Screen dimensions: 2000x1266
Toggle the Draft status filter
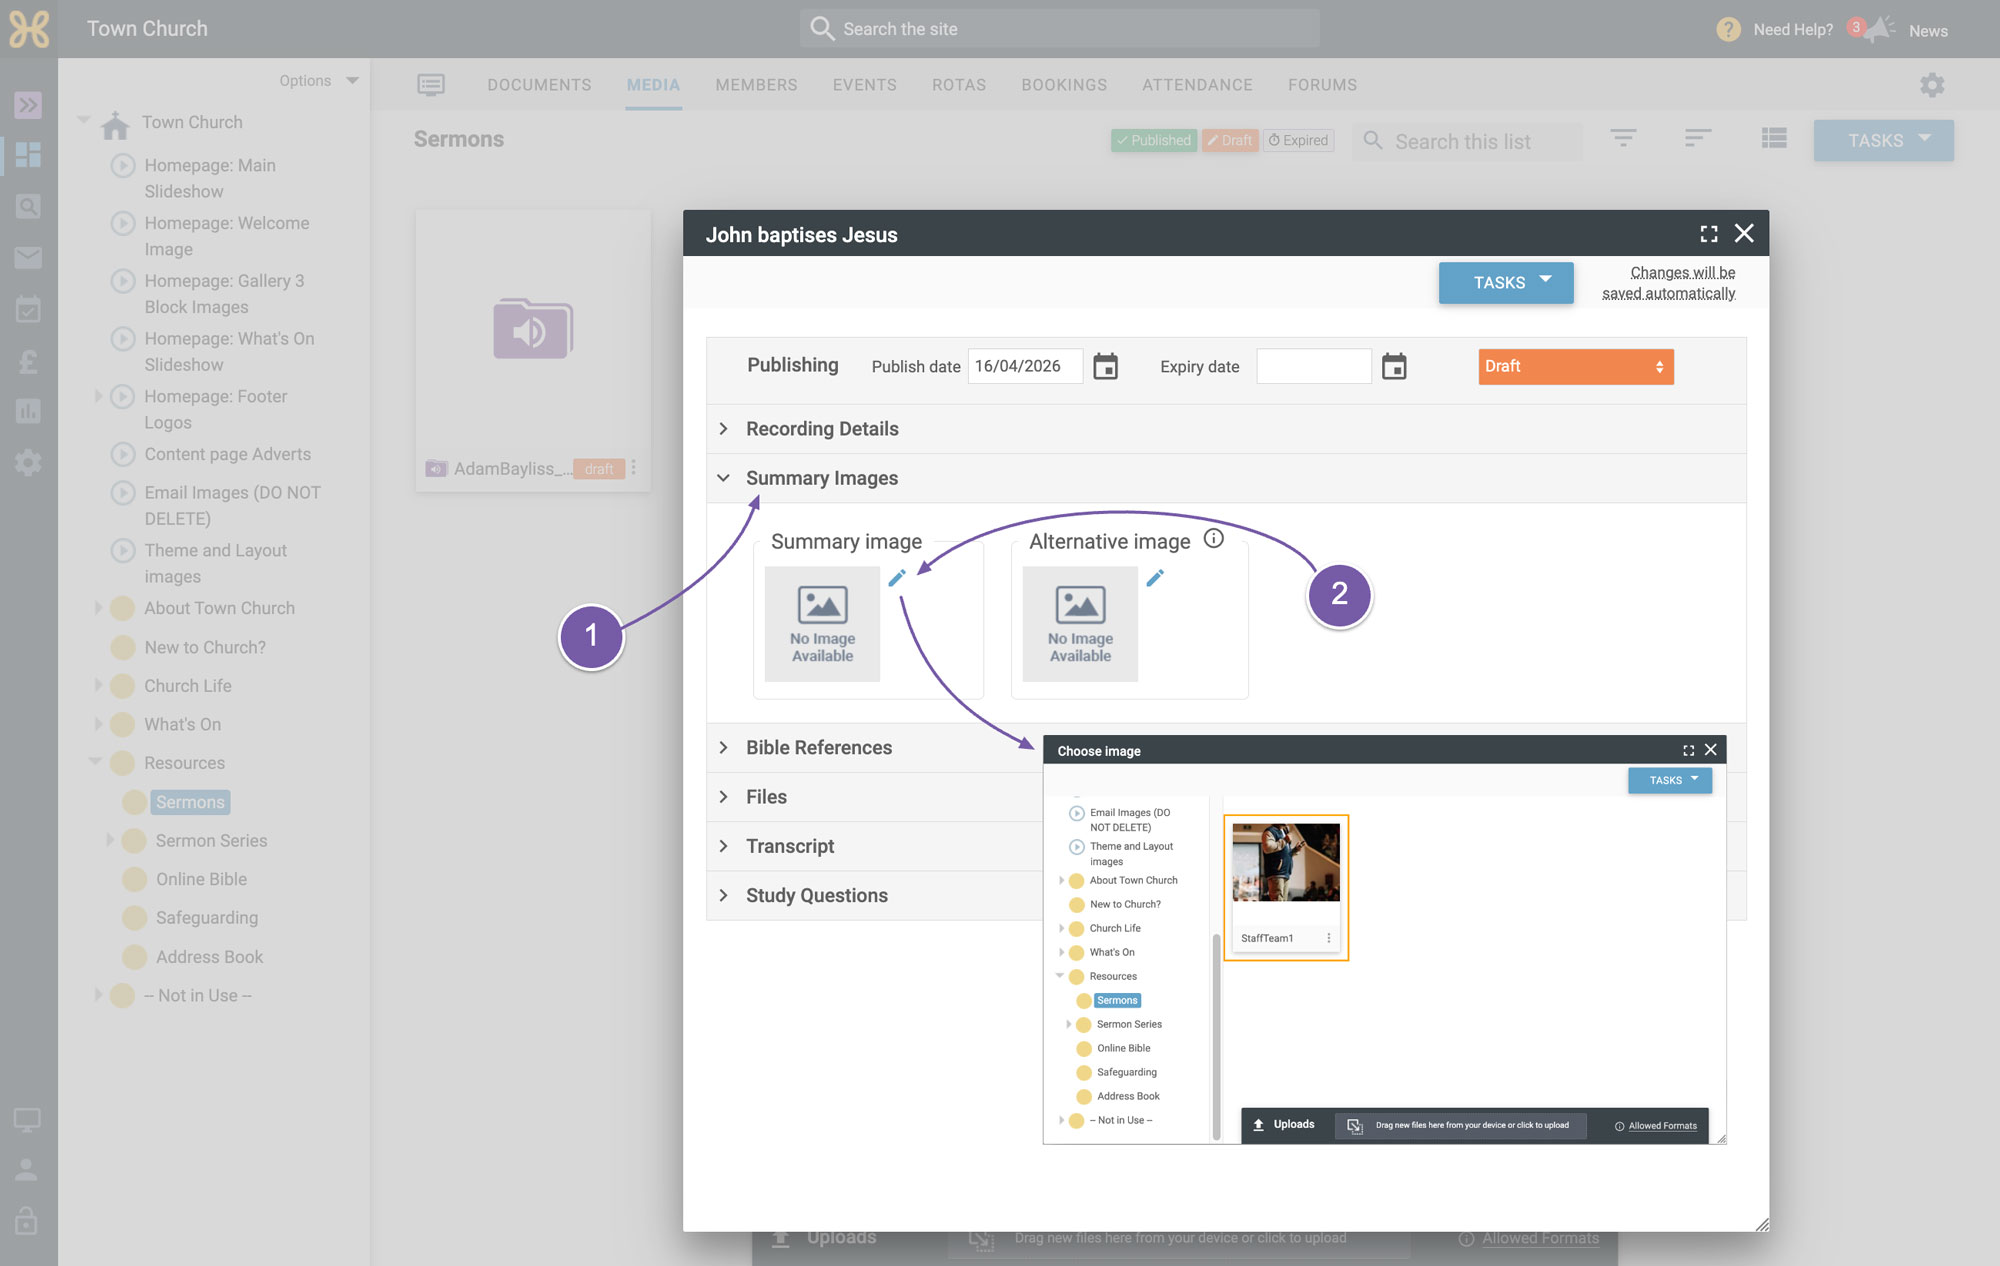pos(1230,141)
